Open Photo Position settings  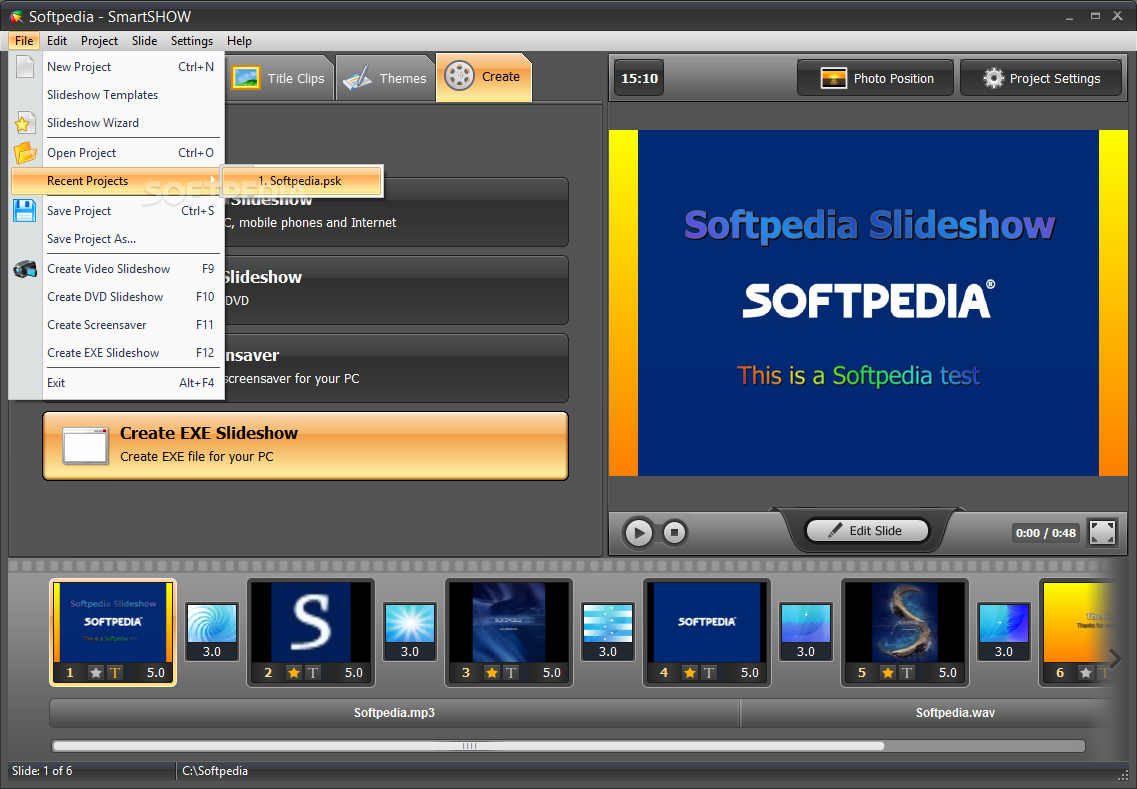pyautogui.click(x=875, y=78)
